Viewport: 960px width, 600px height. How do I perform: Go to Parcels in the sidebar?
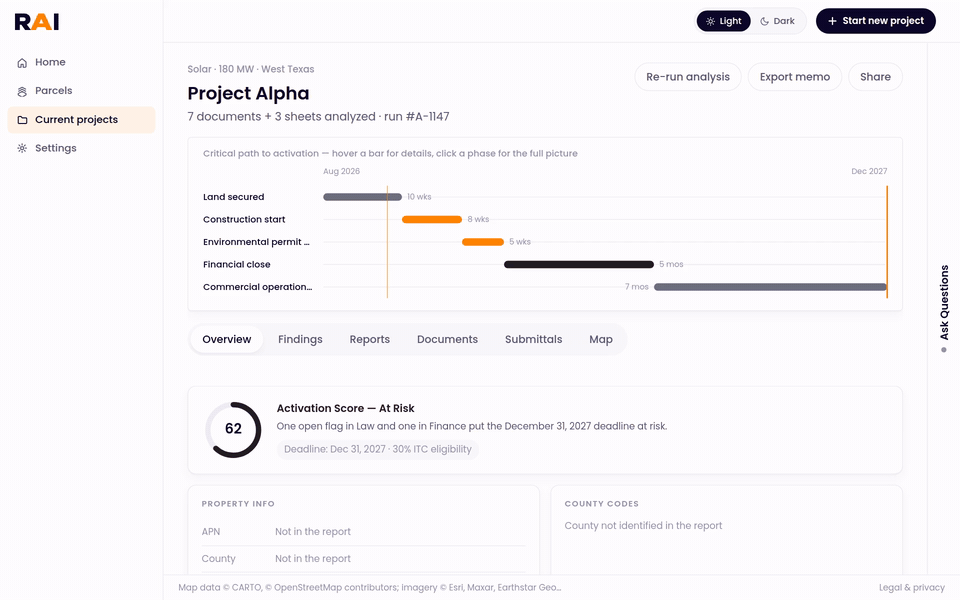[81, 91]
